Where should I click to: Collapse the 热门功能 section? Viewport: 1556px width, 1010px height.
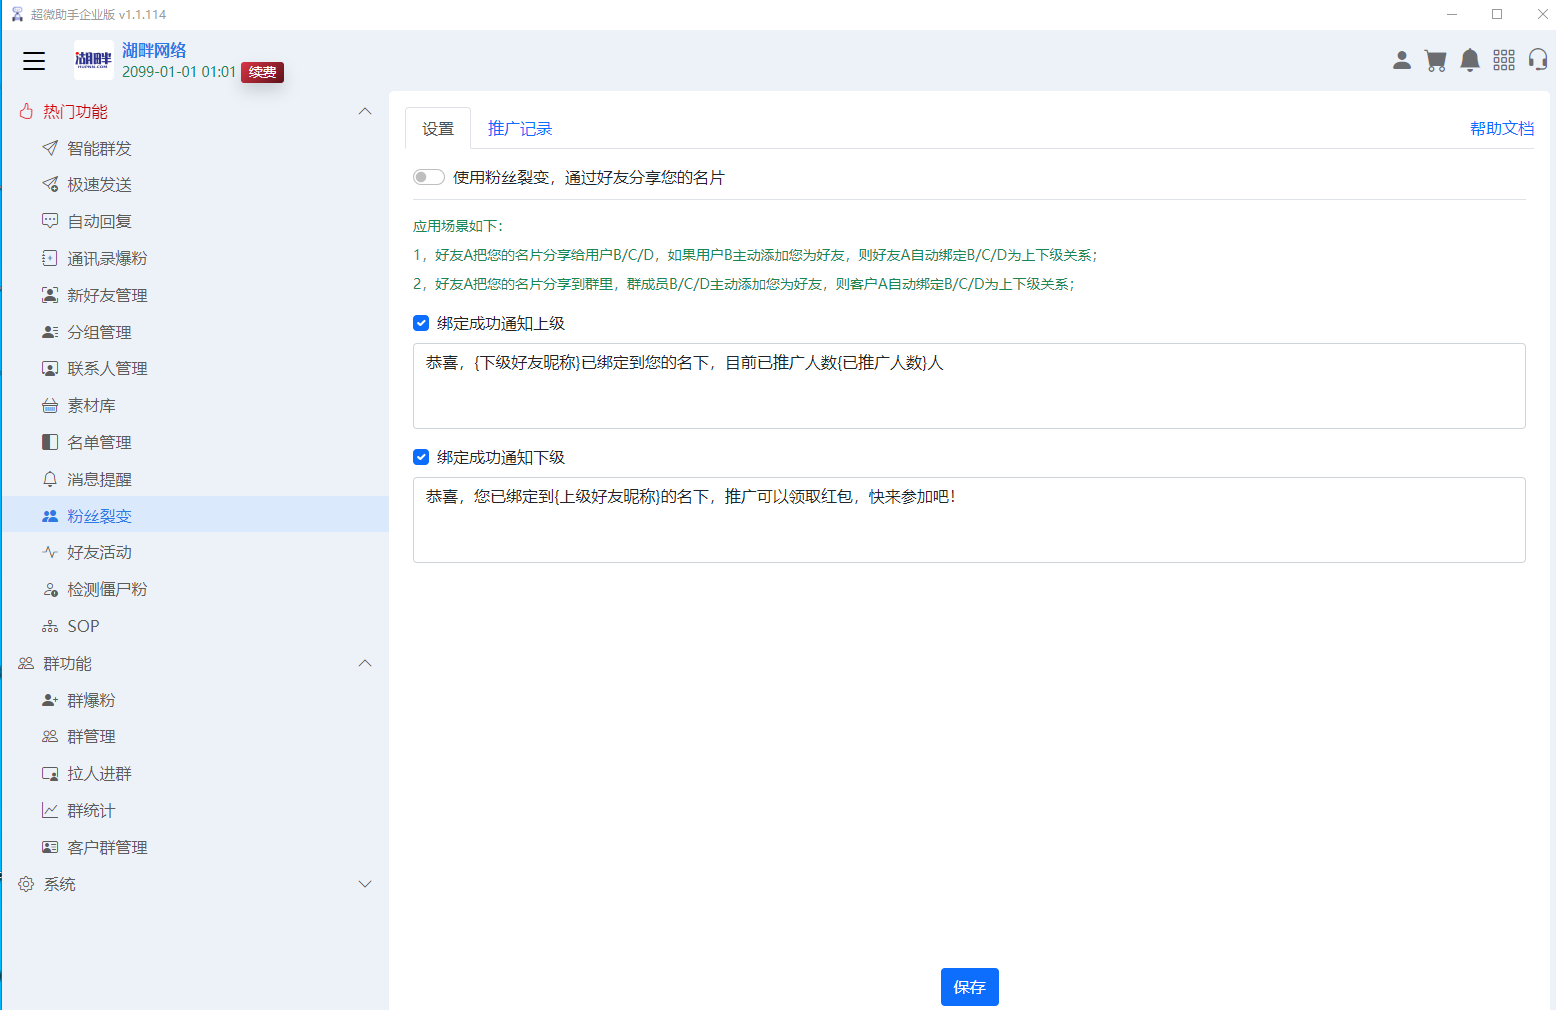365,111
